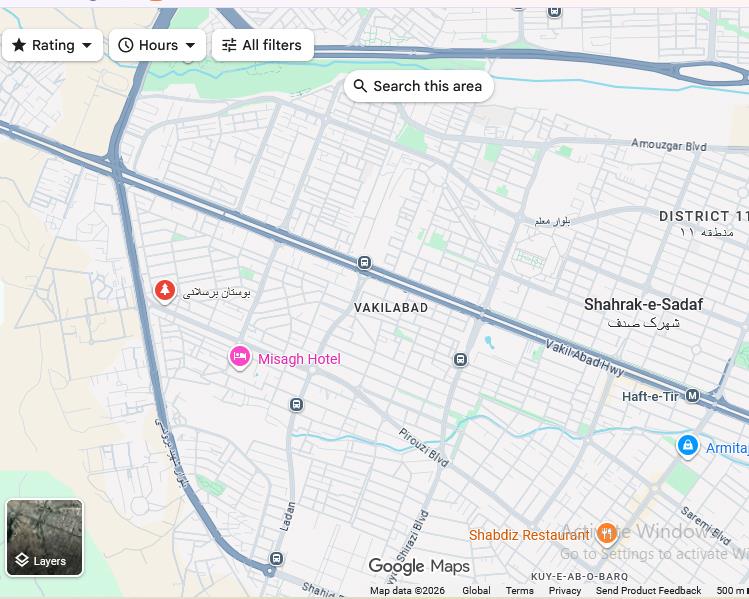The image size is (749, 599).
Task: Click the Misagh Hotel label
Action: pyautogui.click(x=299, y=359)
